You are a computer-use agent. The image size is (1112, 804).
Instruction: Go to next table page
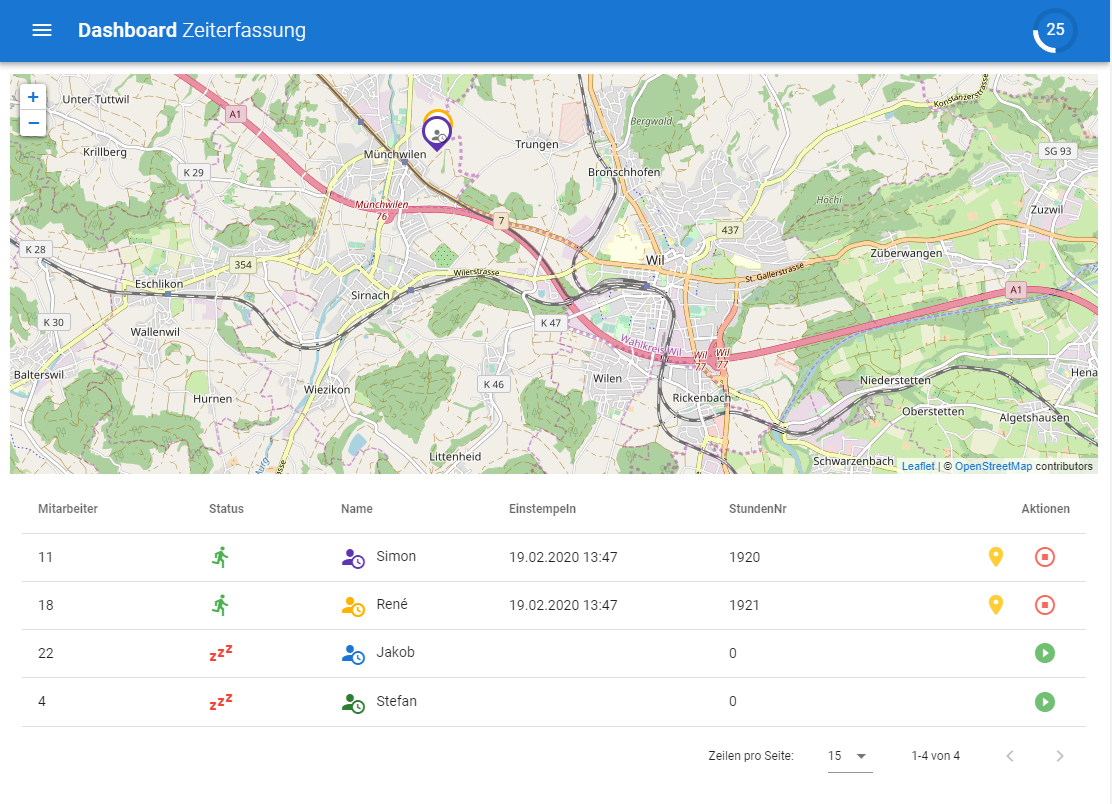coord(1060,756)
